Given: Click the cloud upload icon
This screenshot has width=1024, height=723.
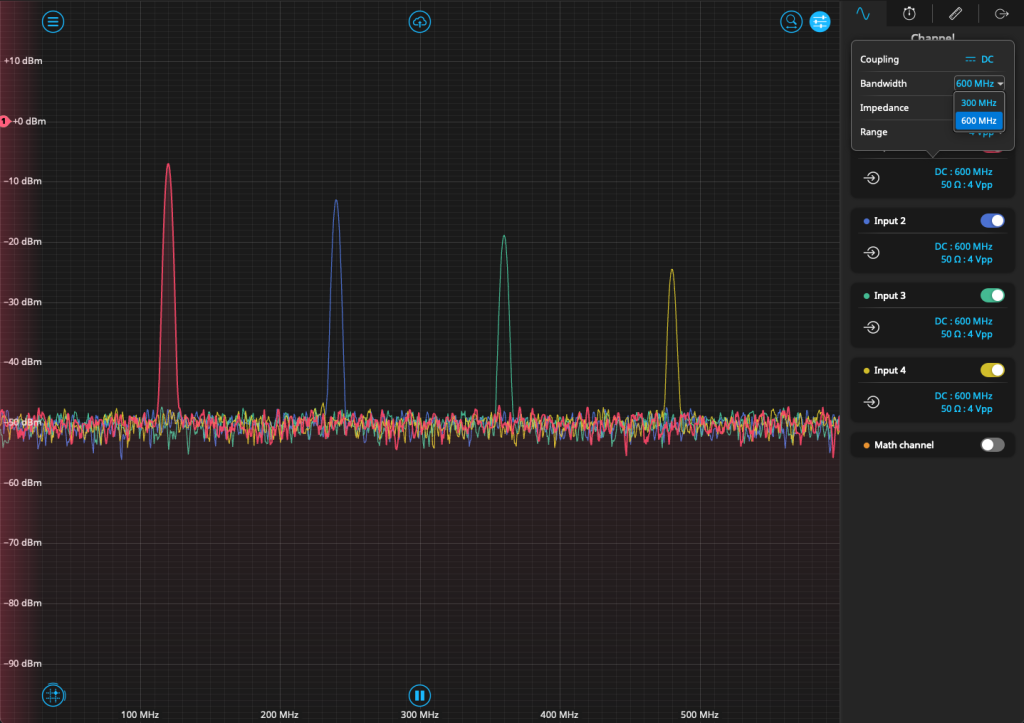Looking at the screenshot, I should coord(420,21).
